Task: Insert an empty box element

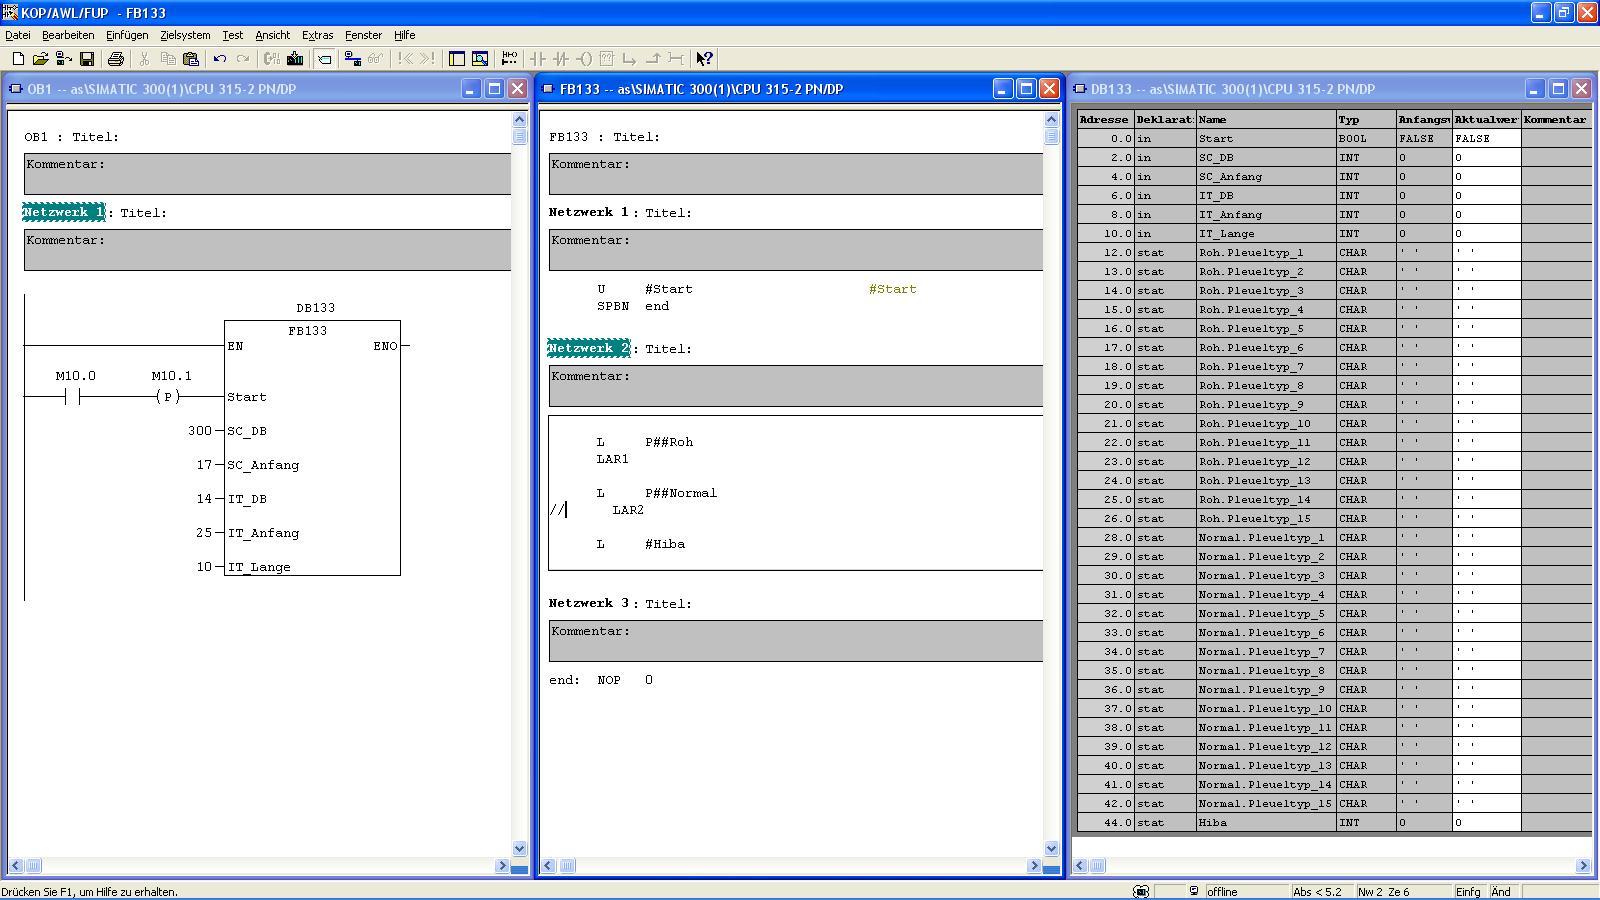Action: pyautogui.click(x=607, y=59)
